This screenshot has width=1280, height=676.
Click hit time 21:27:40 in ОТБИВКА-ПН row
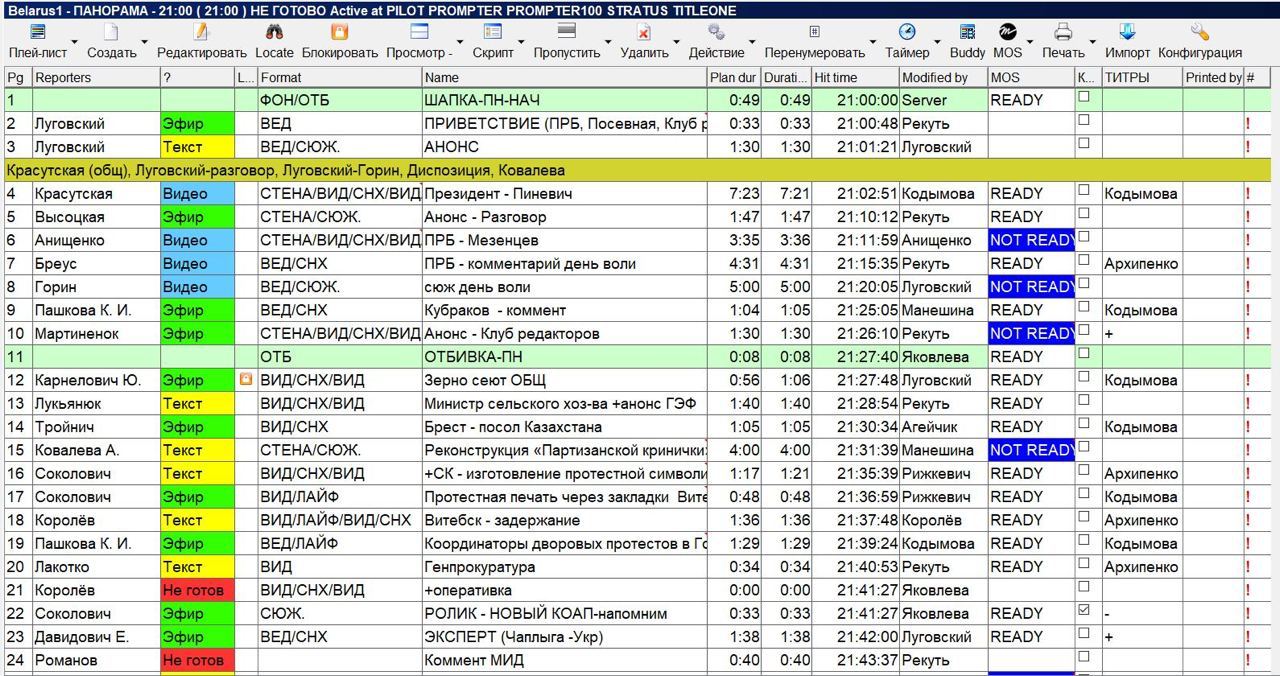point(855,357)
